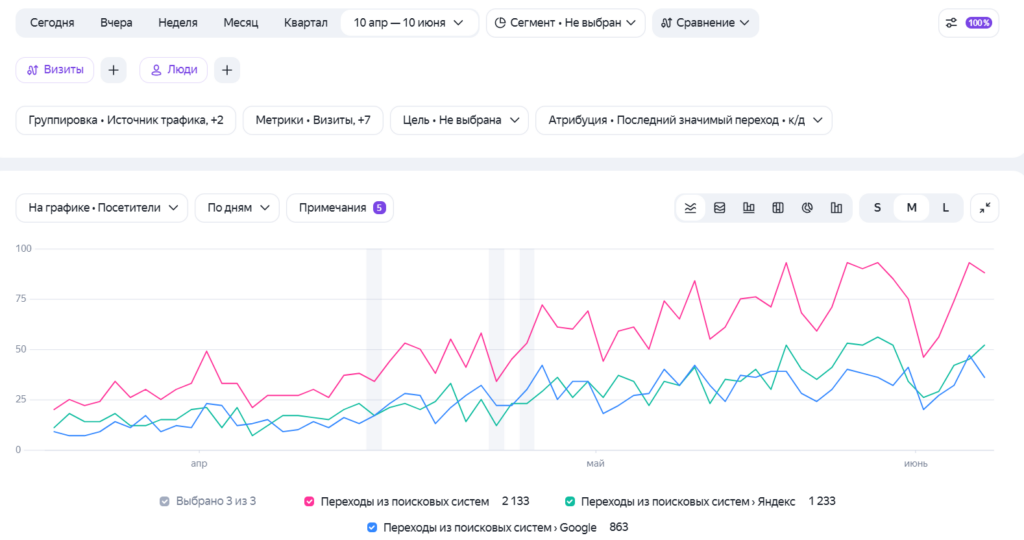Viewport: 1024px width, 540px height.
Task: Click the 863 Google value
Action: (618, 528)
